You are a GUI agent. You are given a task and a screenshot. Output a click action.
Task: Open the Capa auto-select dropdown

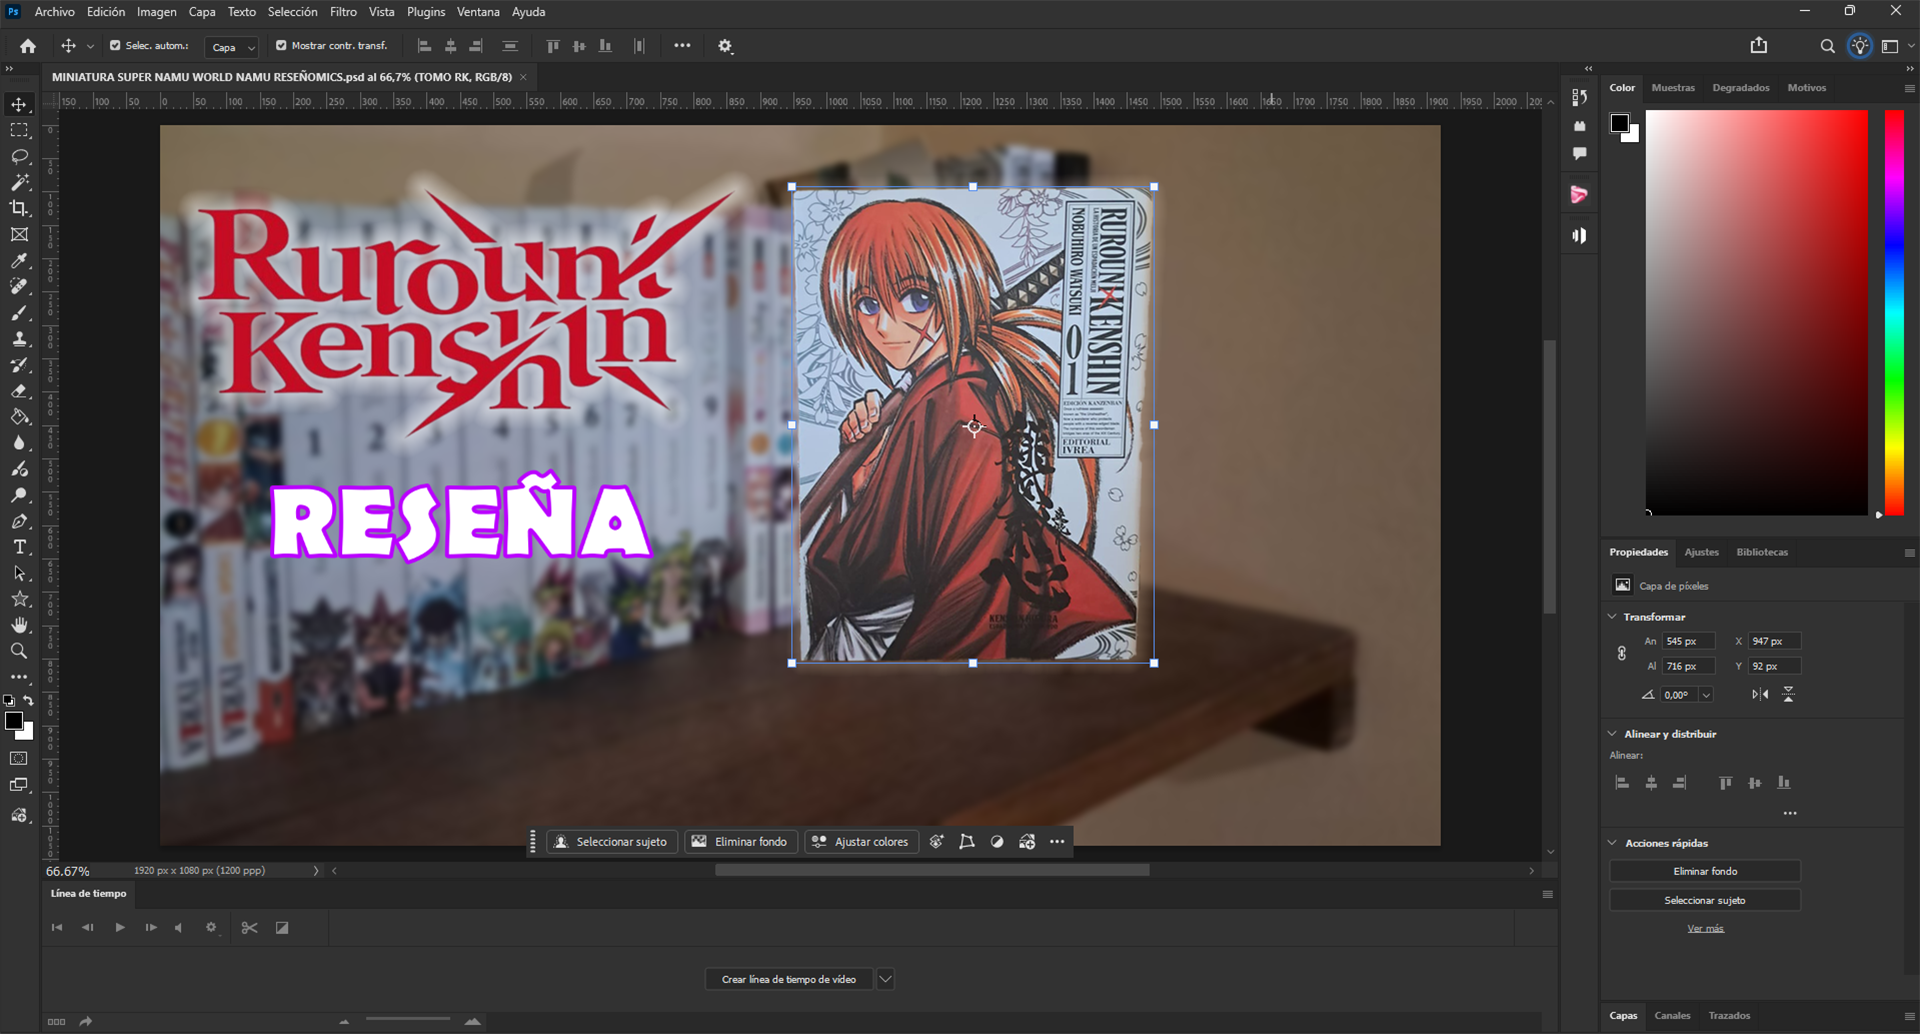click(x=232, y=47)
